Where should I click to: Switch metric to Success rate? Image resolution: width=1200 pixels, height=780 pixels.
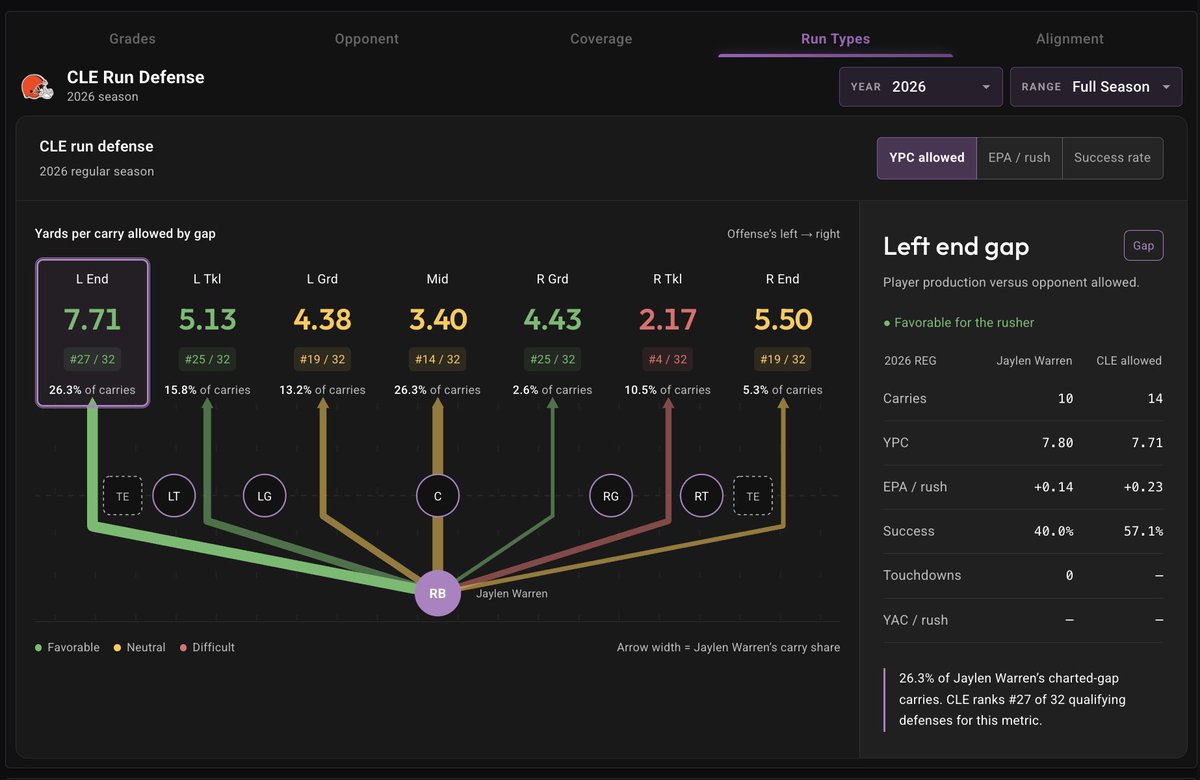(x=1112, y=158)
